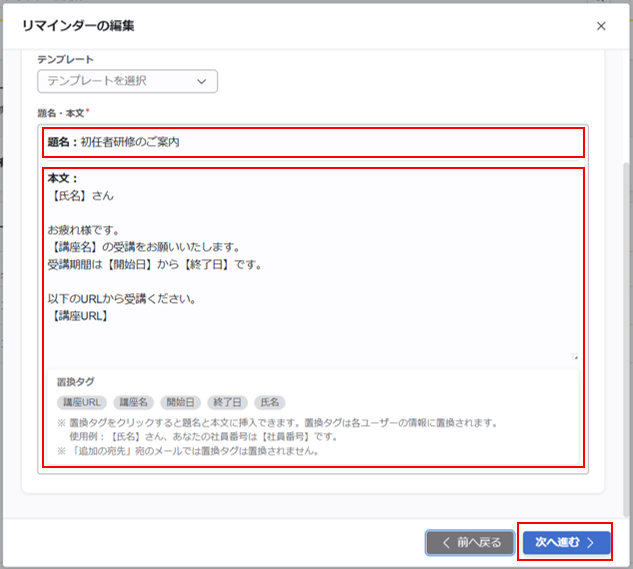This screenshot has height=569, width=633.
Task: Go back with 前へ戻る button
Action: (470, 543)
